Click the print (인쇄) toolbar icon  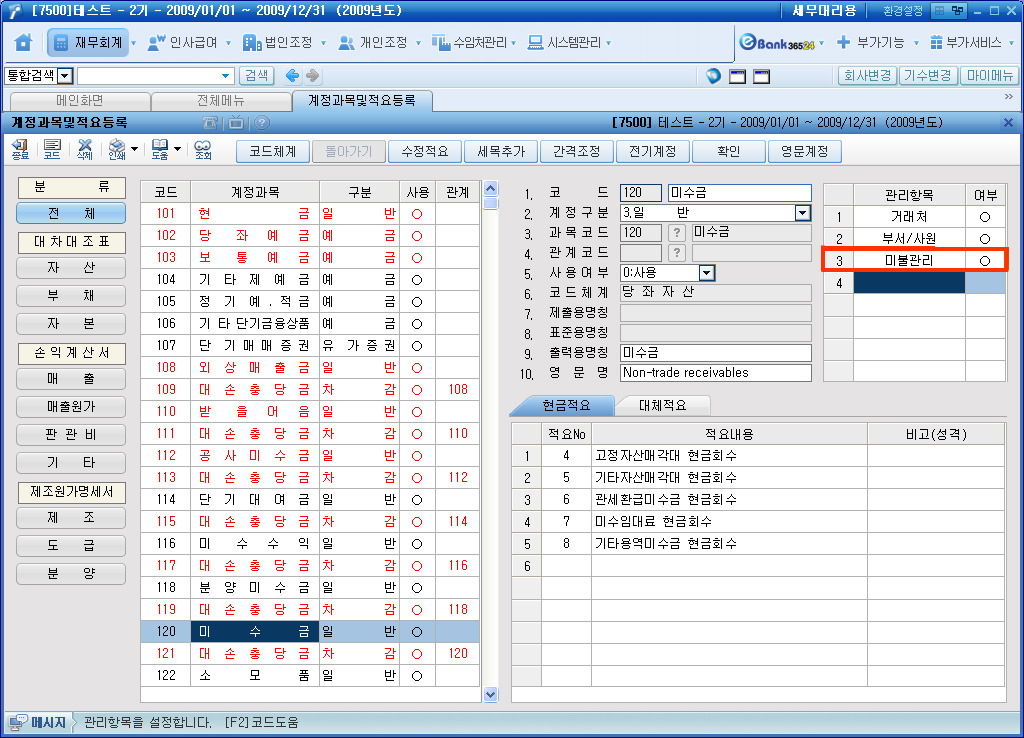coord(117,150)
